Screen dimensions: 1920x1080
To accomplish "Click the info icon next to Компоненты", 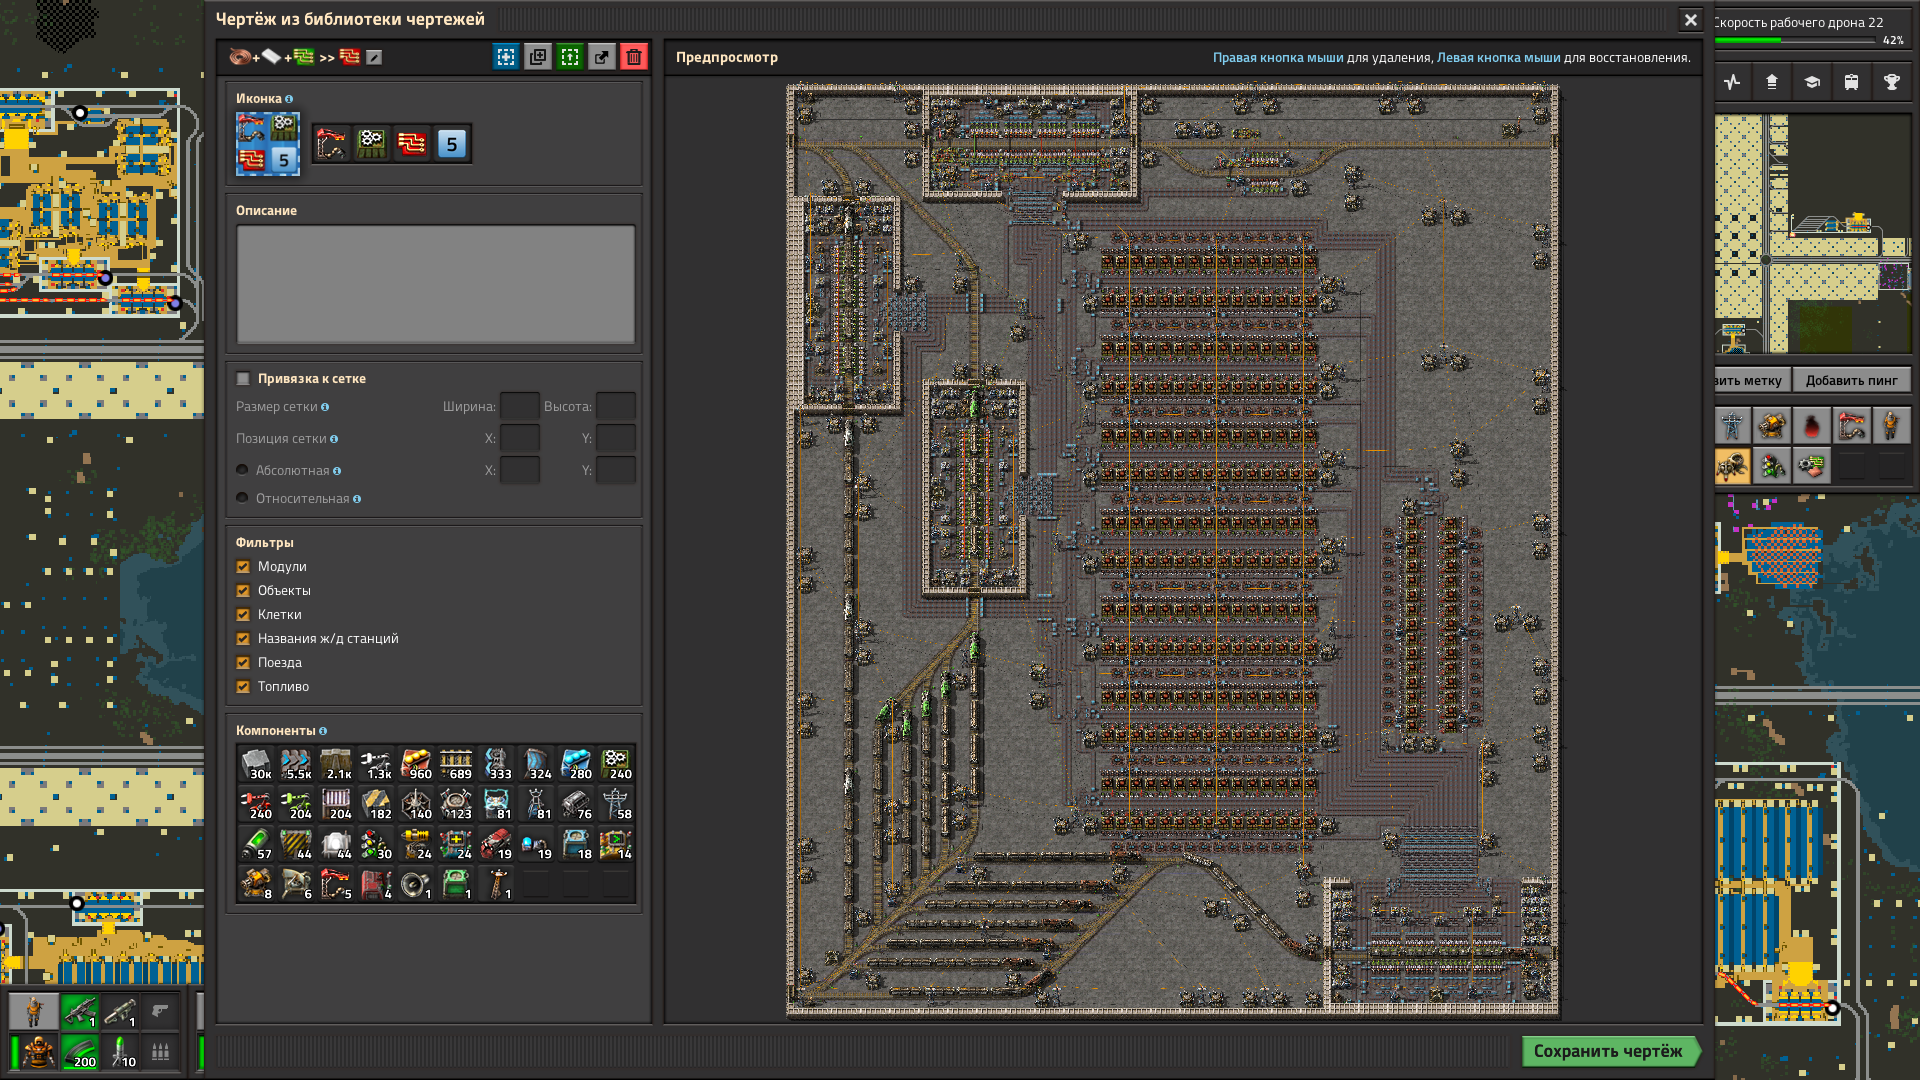I will (x=323, y=731).
